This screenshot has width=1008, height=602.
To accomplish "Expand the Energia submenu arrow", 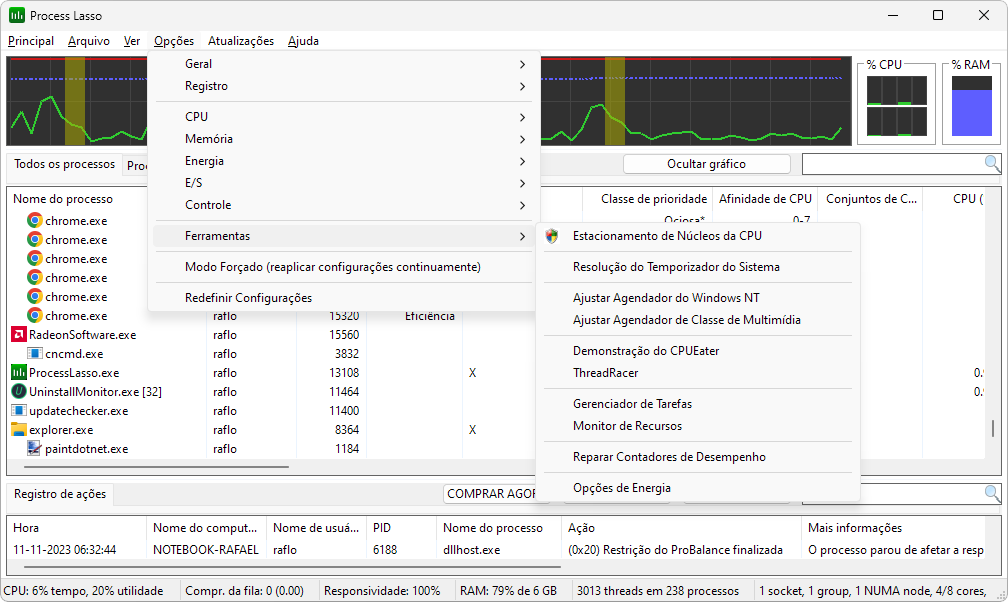I will 522,161.
